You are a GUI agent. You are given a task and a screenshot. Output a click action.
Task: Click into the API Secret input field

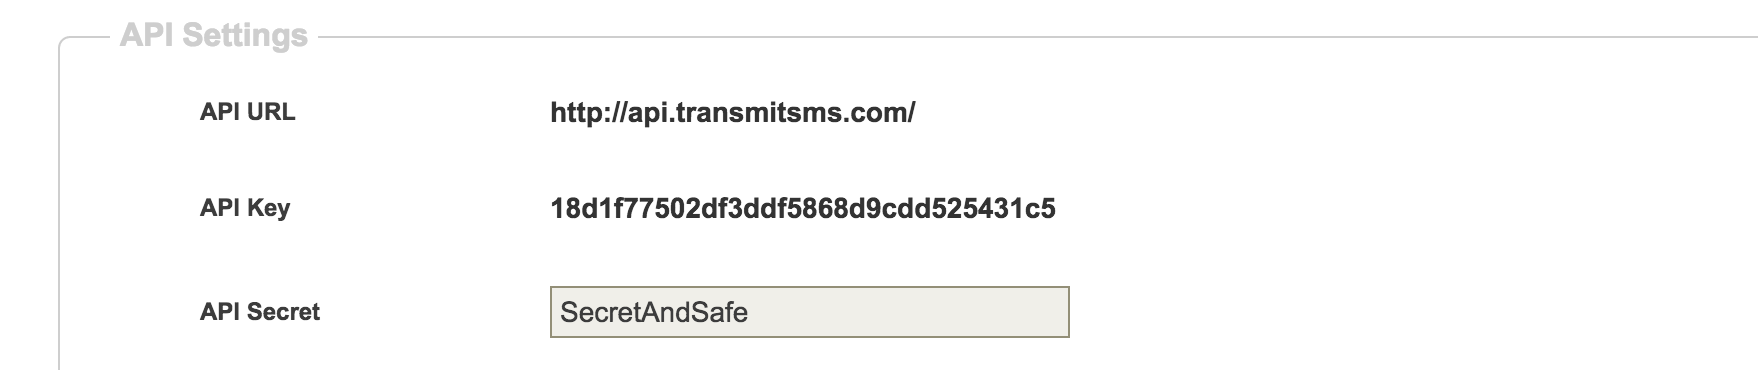tap(809, 312)
